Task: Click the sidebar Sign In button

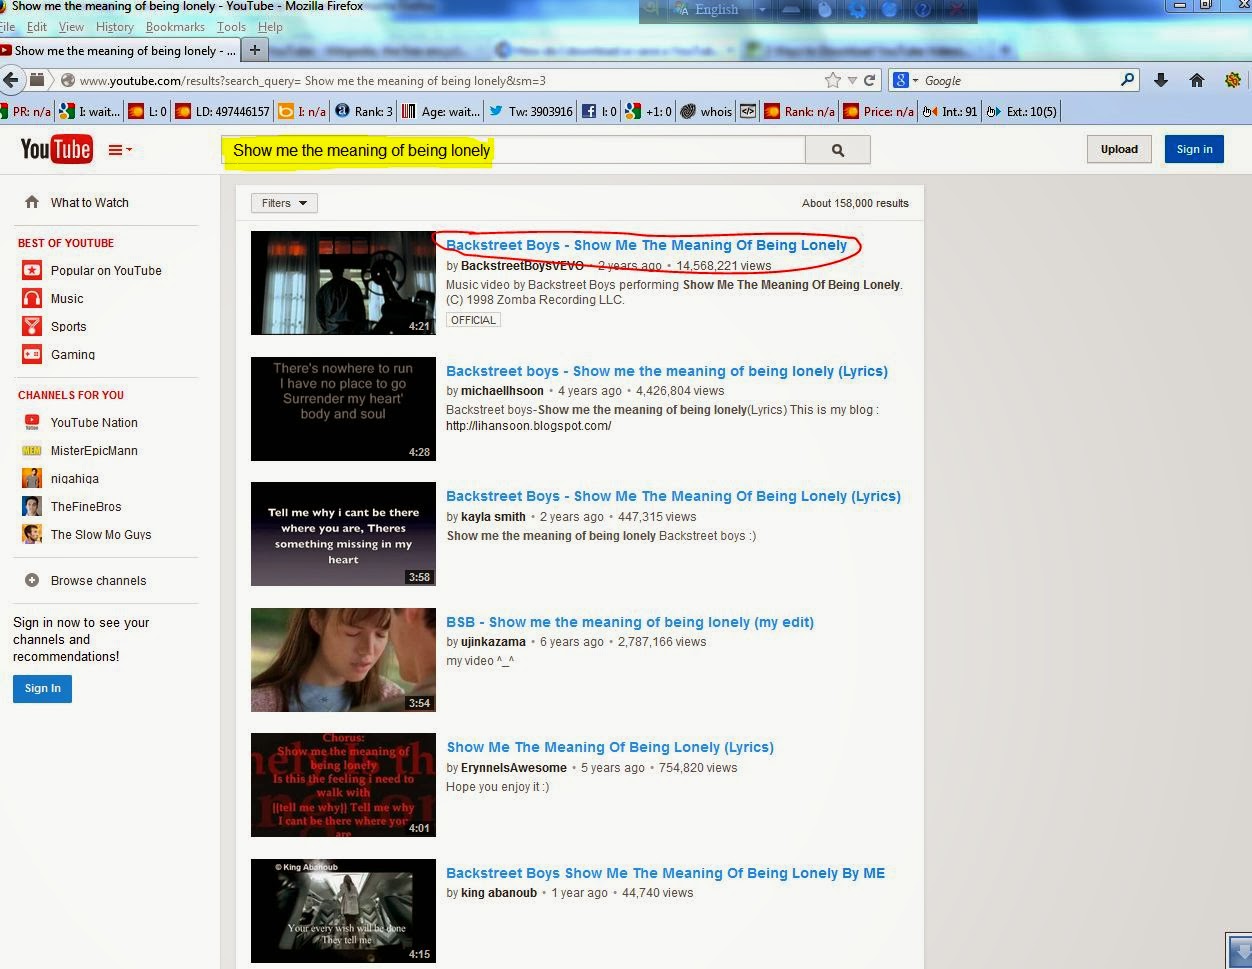Action: click(x=42, y=688)
